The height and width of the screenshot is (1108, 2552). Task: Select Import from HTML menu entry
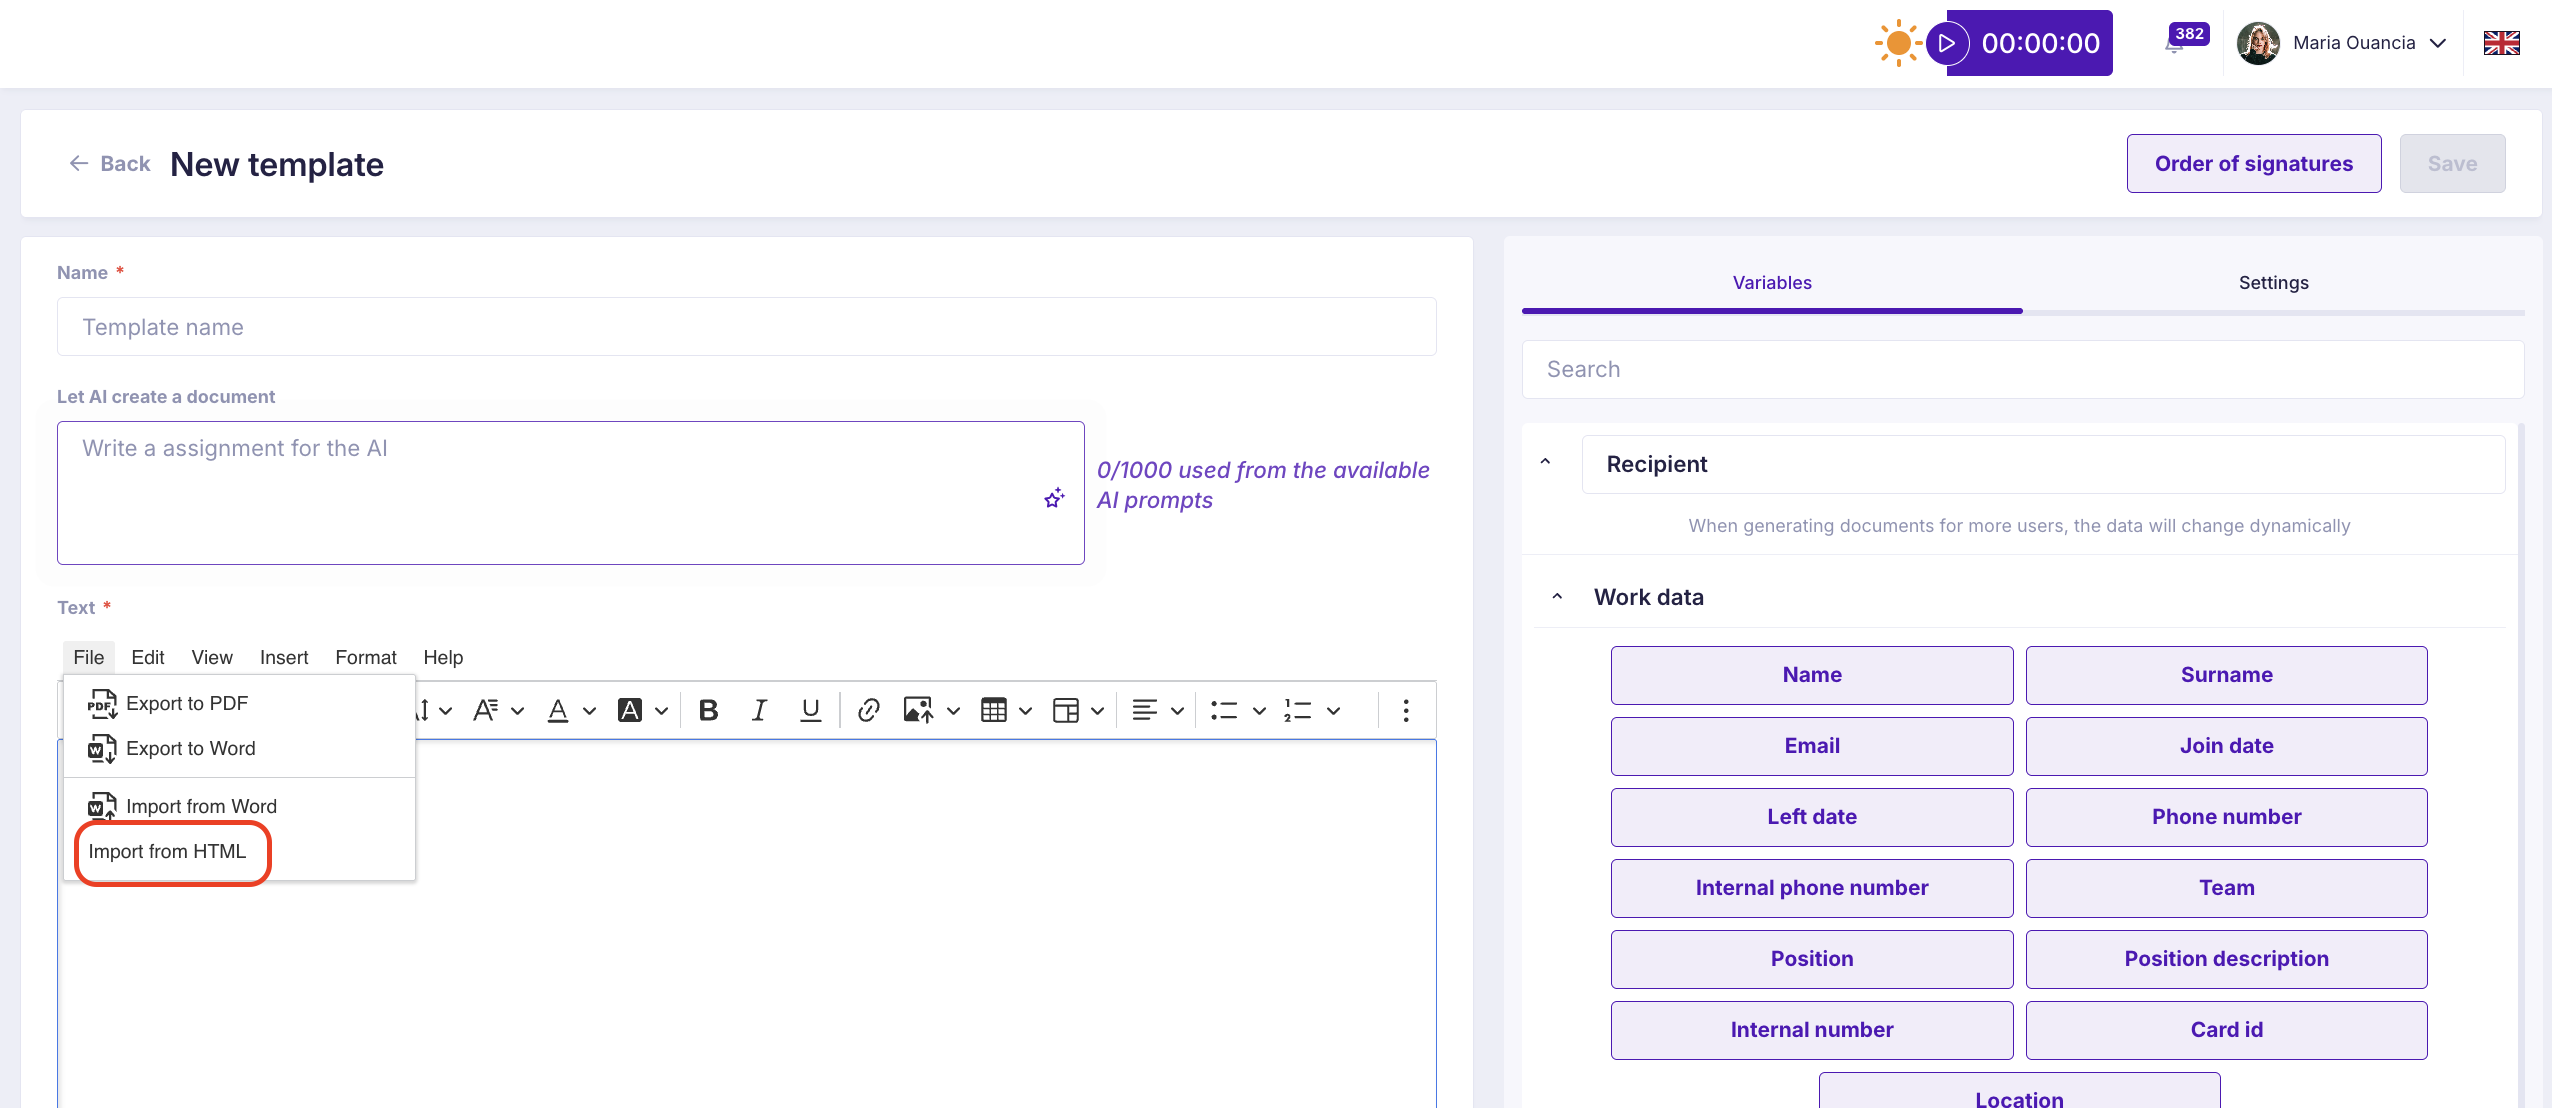click(x=167, y=851)
